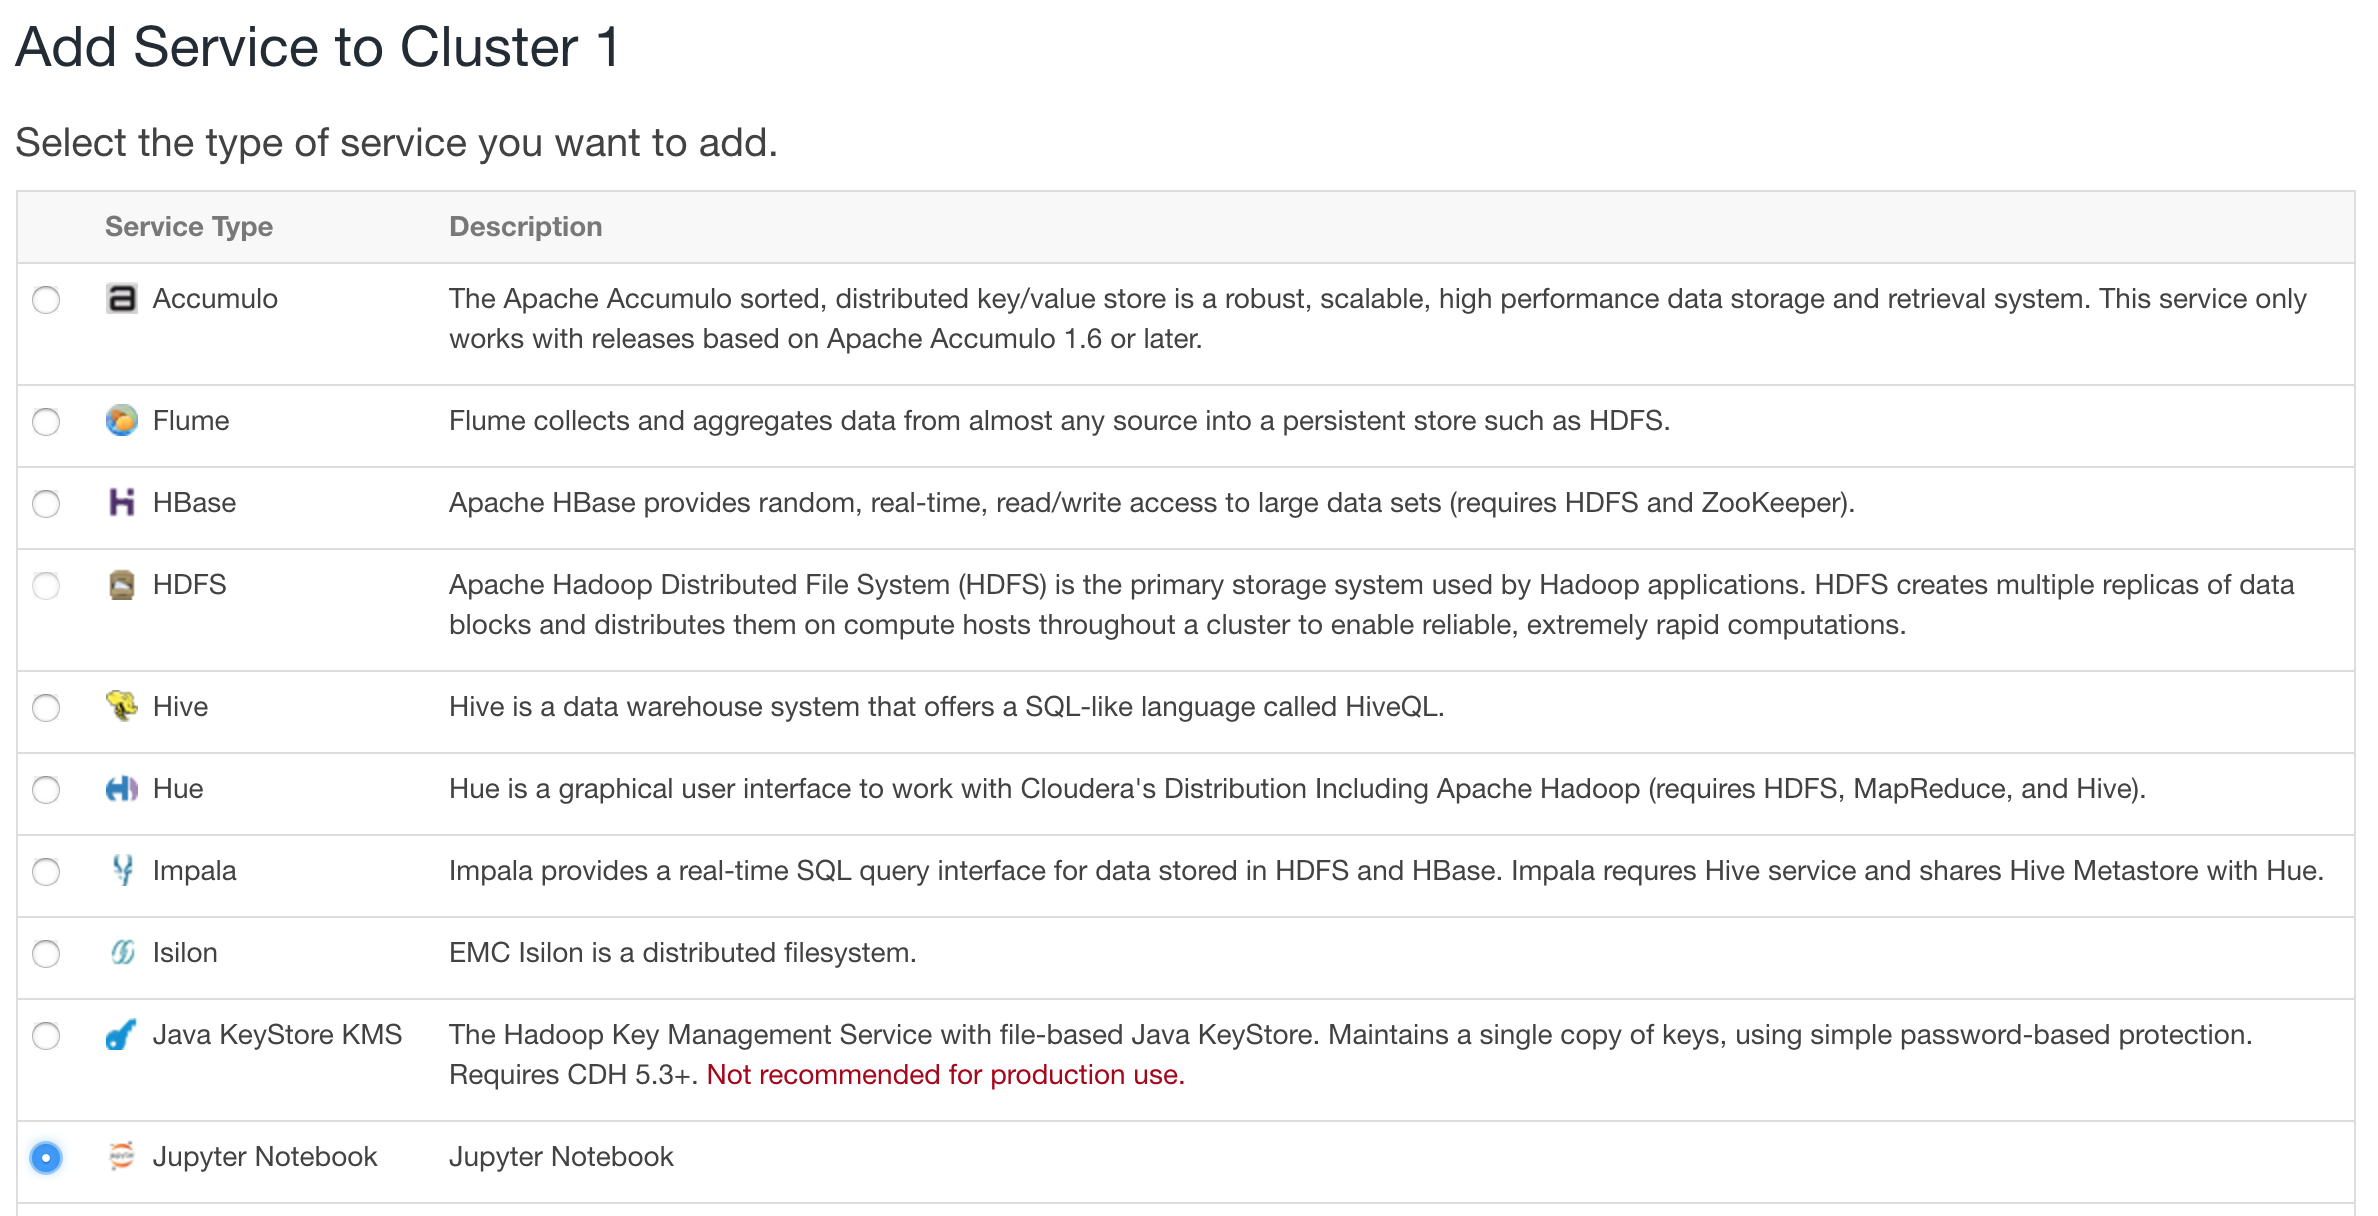The height and width of the screenshot is (1216, 2378).
Task: Click the Java KeyStore KMS key icon
Action: click(120, 1035)
